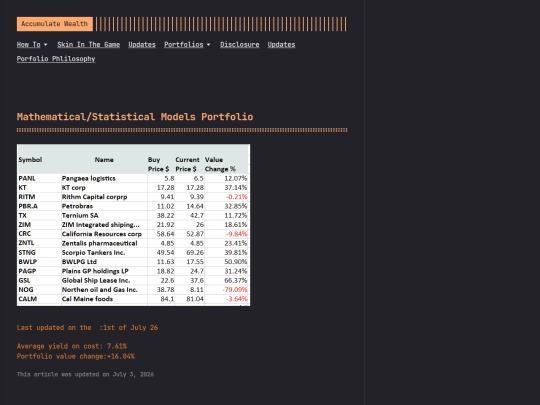Open the Updates link after Skin In The Game
Screen dimensions: 540x405
tap(142, 44)
